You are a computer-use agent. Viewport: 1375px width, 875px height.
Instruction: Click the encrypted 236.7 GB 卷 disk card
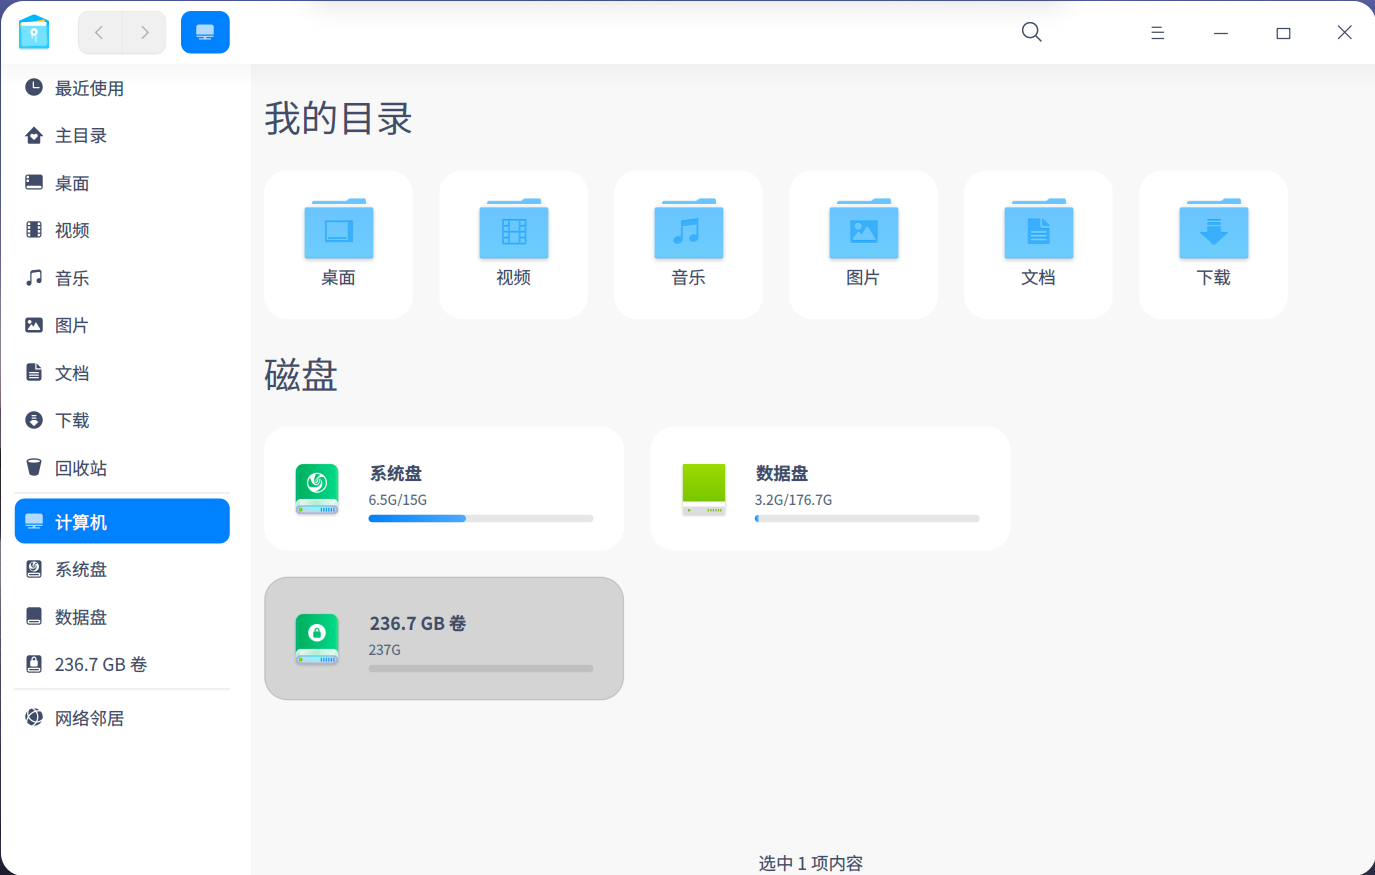pos(444,639)
